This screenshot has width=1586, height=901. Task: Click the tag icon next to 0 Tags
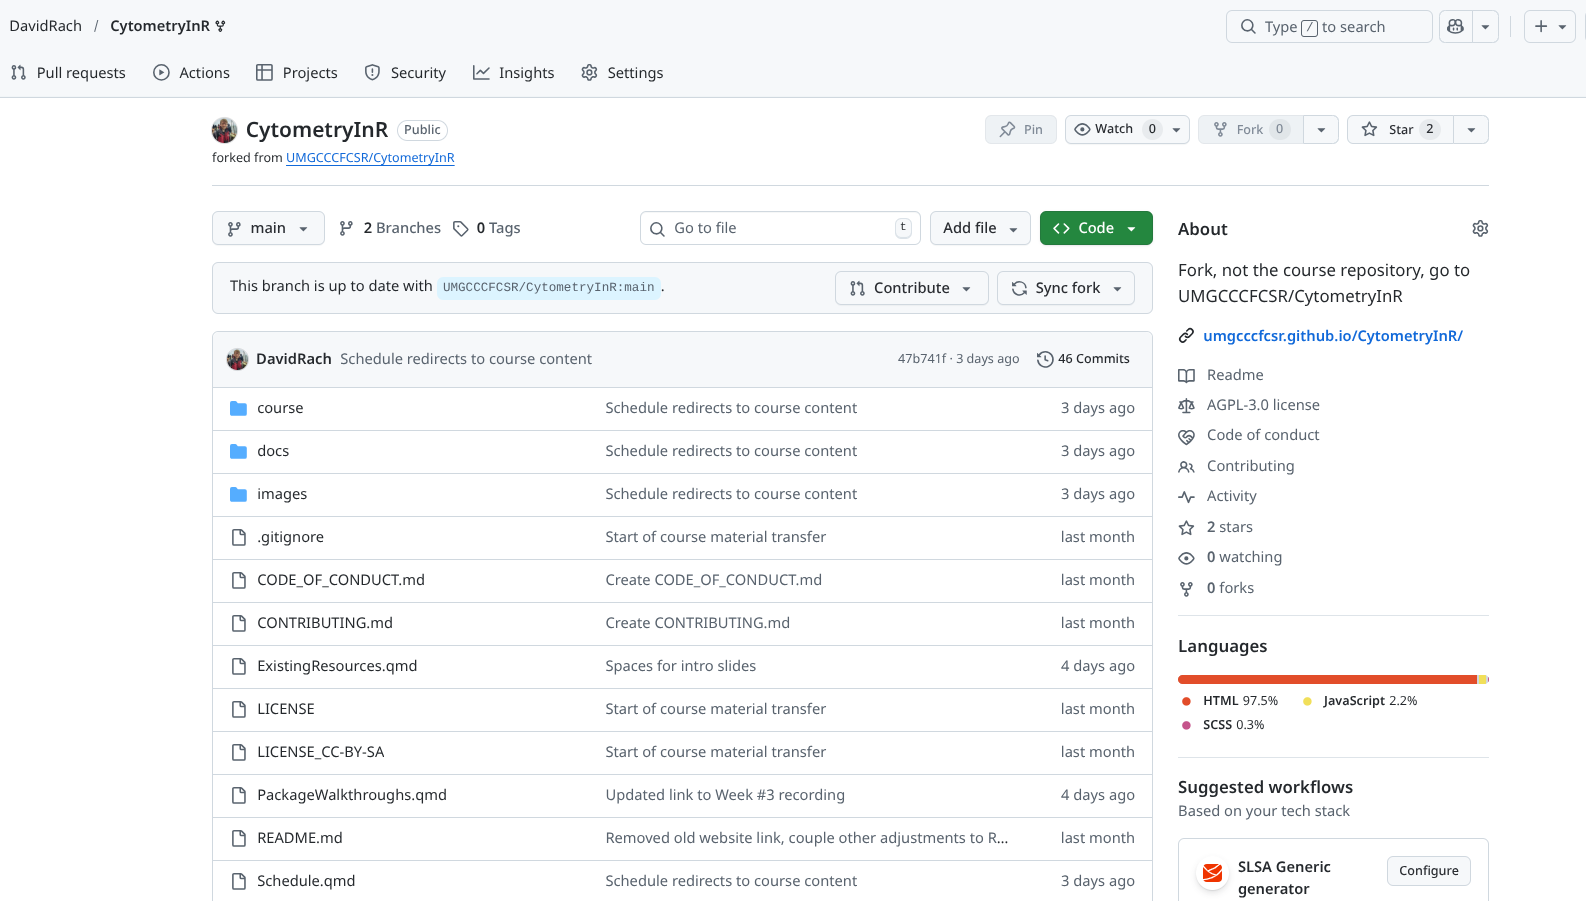click(x=461, y=229)
